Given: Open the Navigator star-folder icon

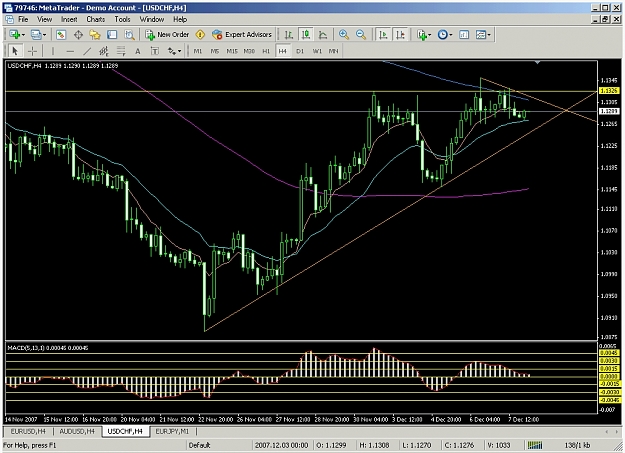Looking at the screenshot, I should [x=95, y=35].
